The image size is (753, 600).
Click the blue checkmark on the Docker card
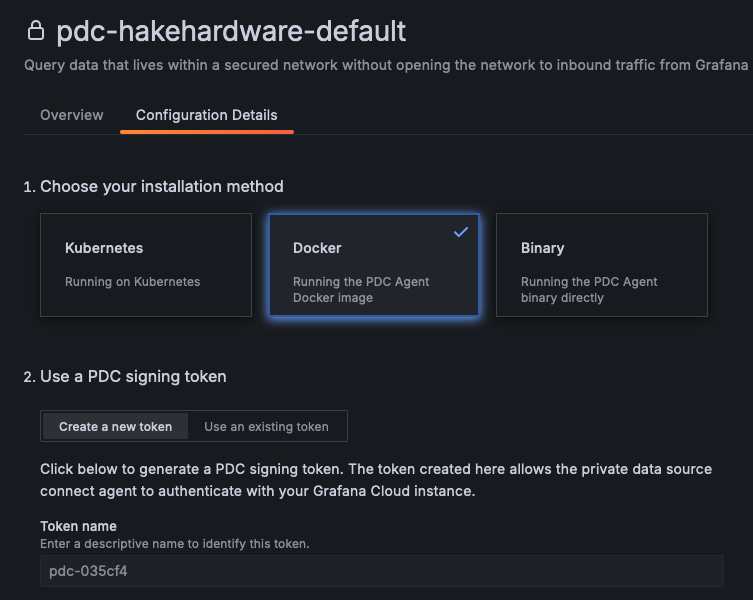tap(461, 232)
